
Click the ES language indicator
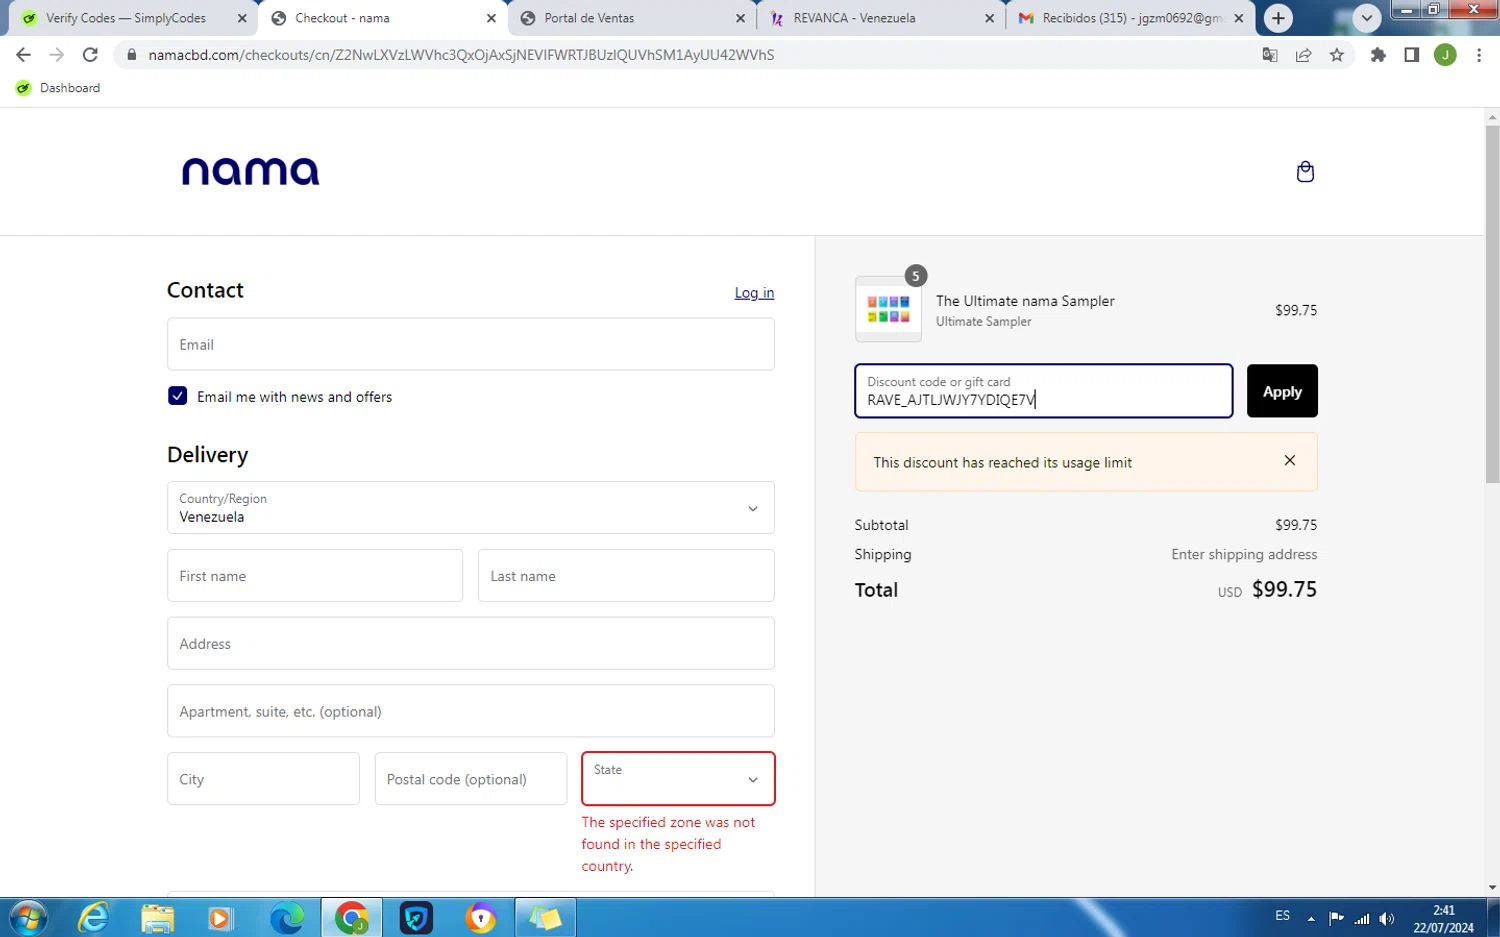tap(1283, 916)
